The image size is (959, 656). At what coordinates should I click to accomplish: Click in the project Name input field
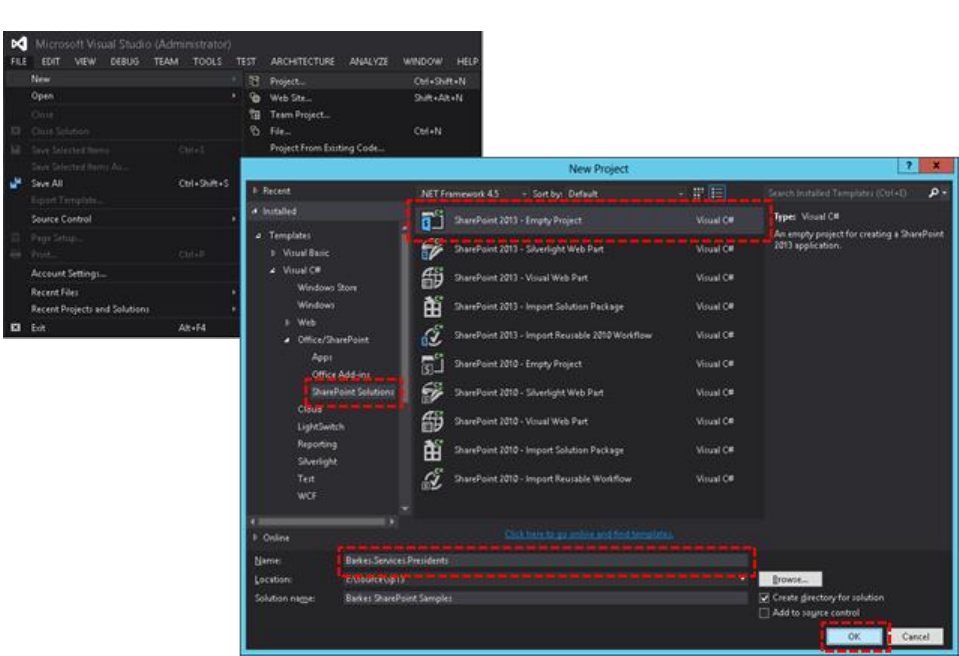(x=545, y=561)
